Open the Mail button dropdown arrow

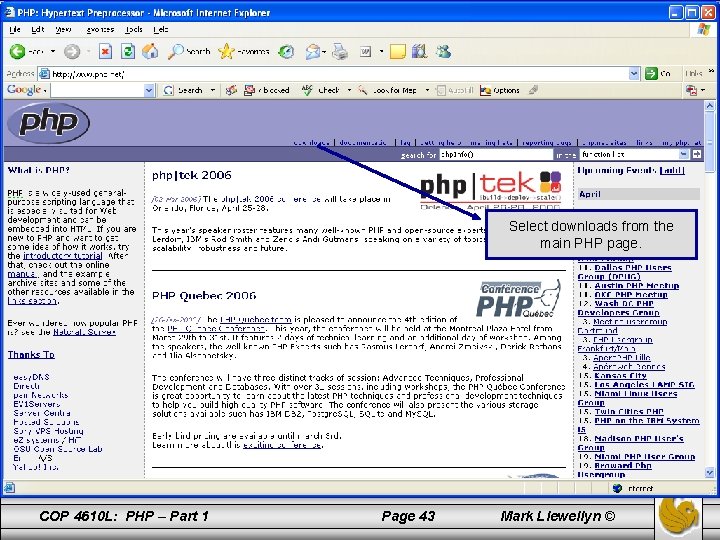pos(324,52)
